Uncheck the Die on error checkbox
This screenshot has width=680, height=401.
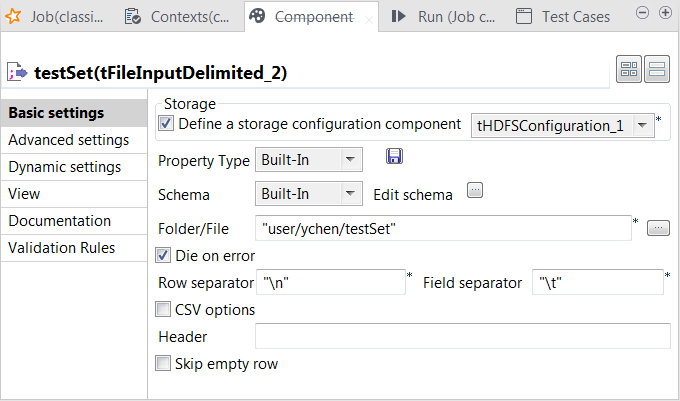164,255
